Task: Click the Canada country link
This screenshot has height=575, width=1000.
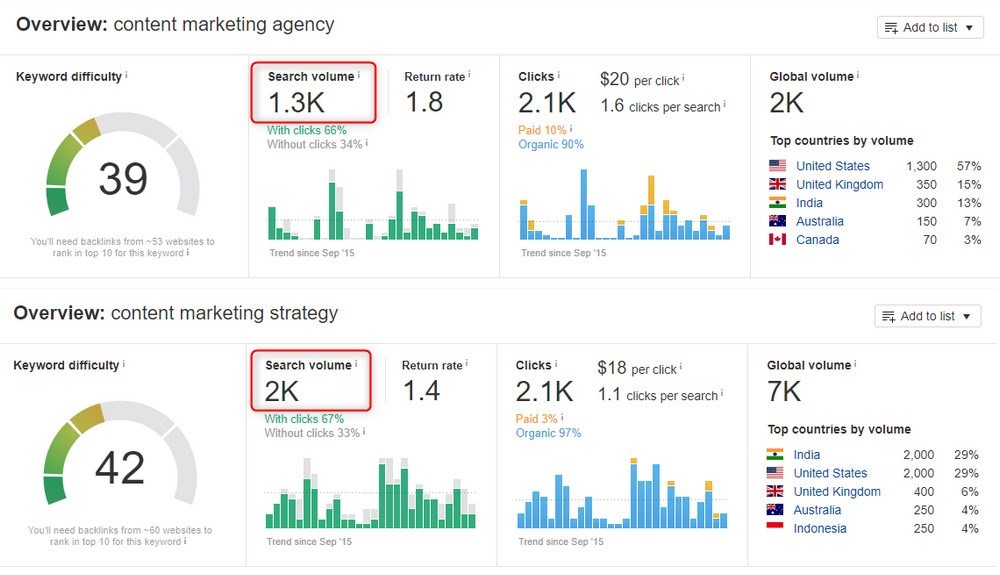Action: click(817, 240)
